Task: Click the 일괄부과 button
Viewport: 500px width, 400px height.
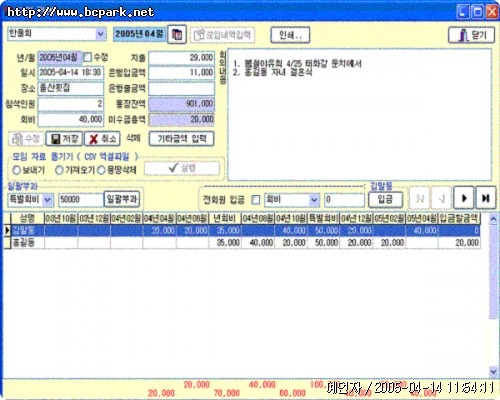Action: pos(122,199)
